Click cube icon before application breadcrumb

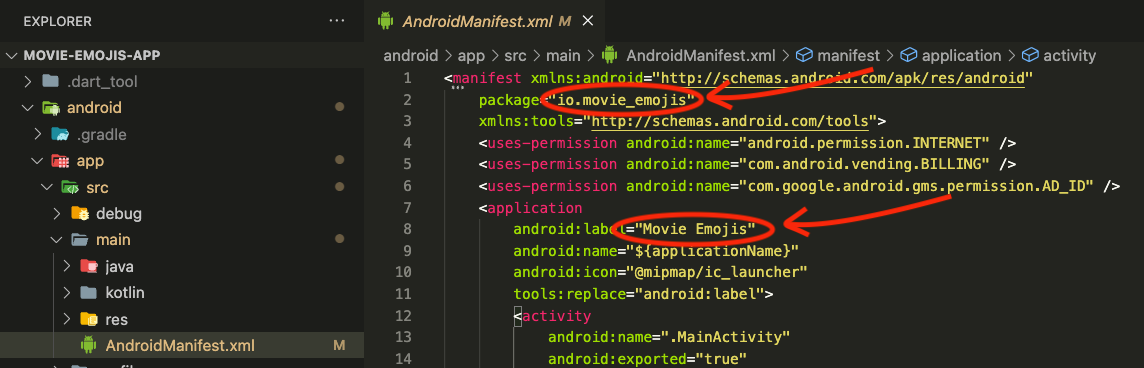coord(908,55)
